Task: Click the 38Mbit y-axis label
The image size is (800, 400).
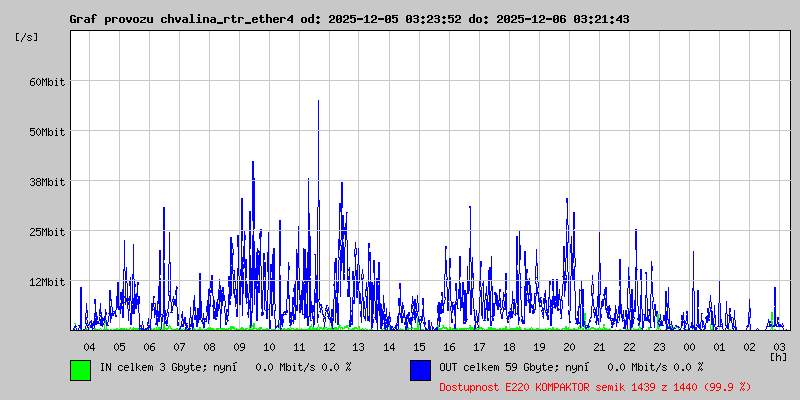Action: click(x=46, y=181)
